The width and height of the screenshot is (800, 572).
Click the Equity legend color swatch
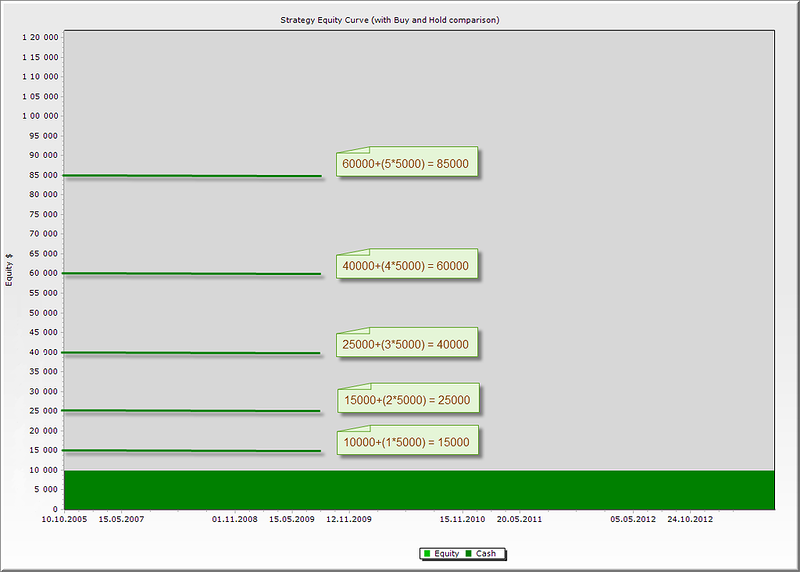[426, 553]
